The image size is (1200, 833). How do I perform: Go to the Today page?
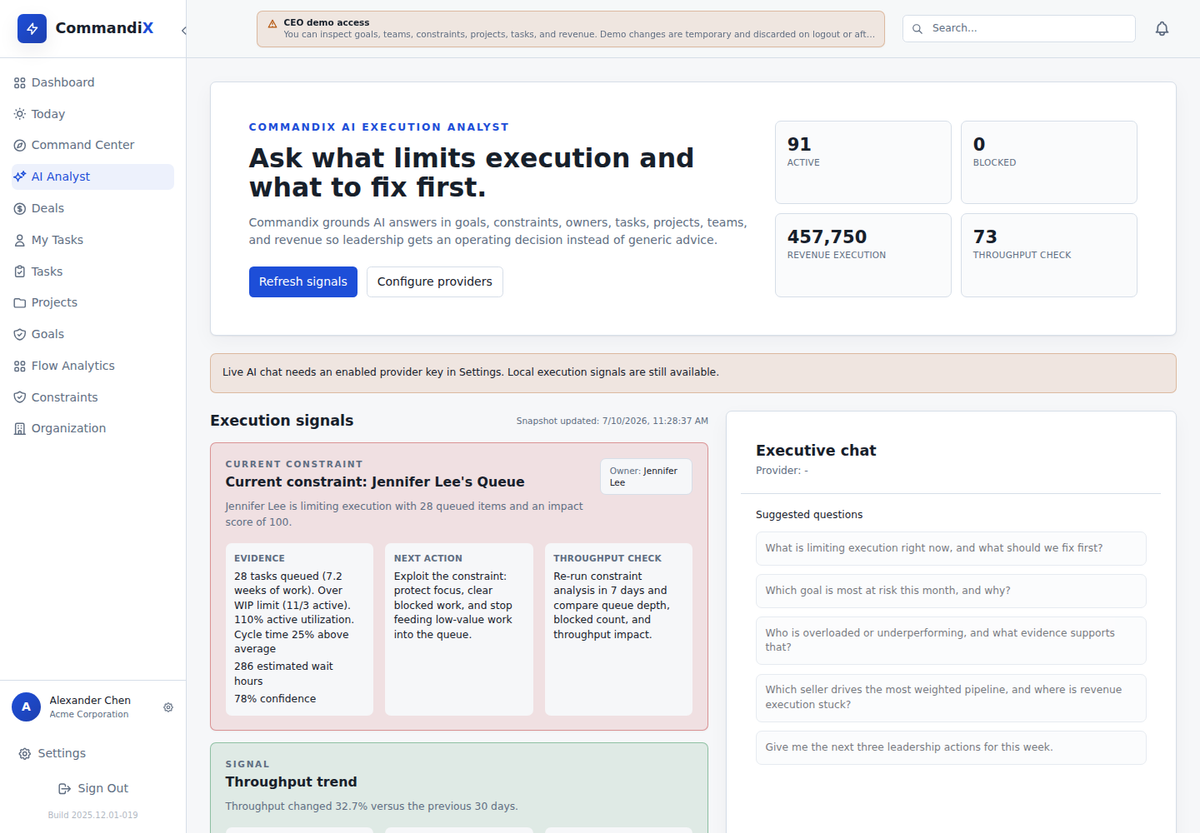pyautogui.click(x=92, y=114)
